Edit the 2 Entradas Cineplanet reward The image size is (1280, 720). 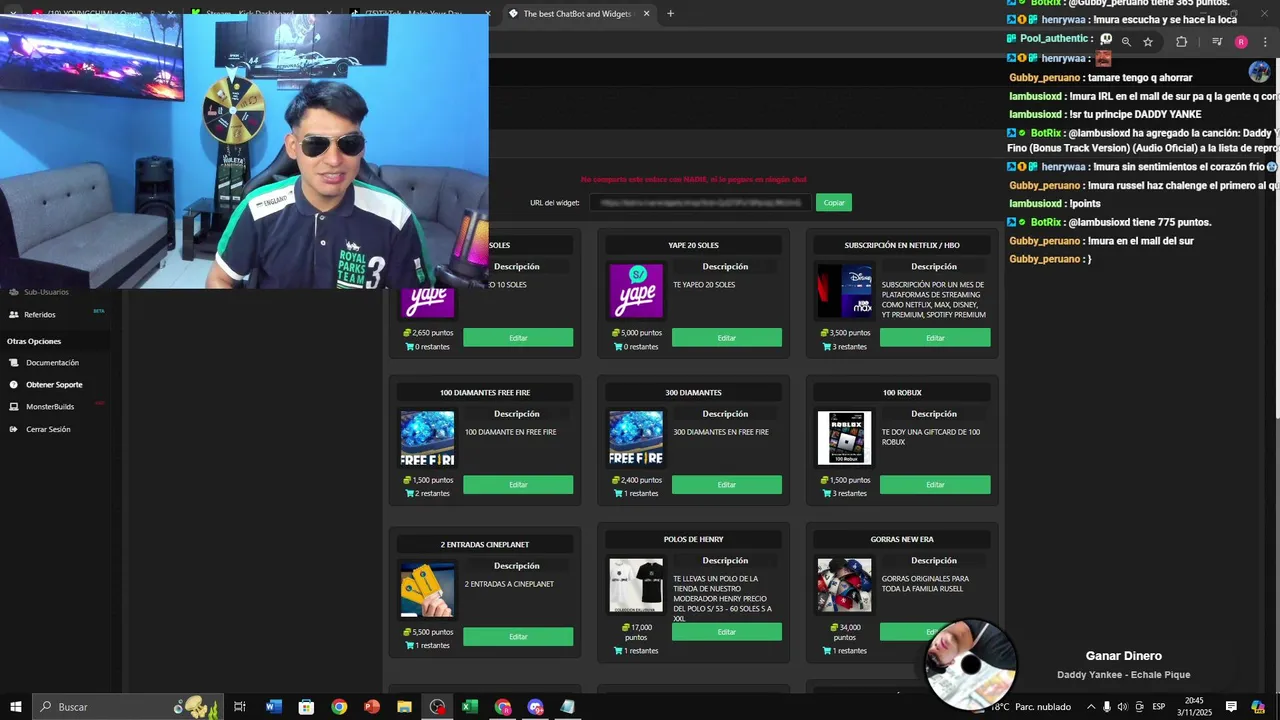click(x=518, y=637)
